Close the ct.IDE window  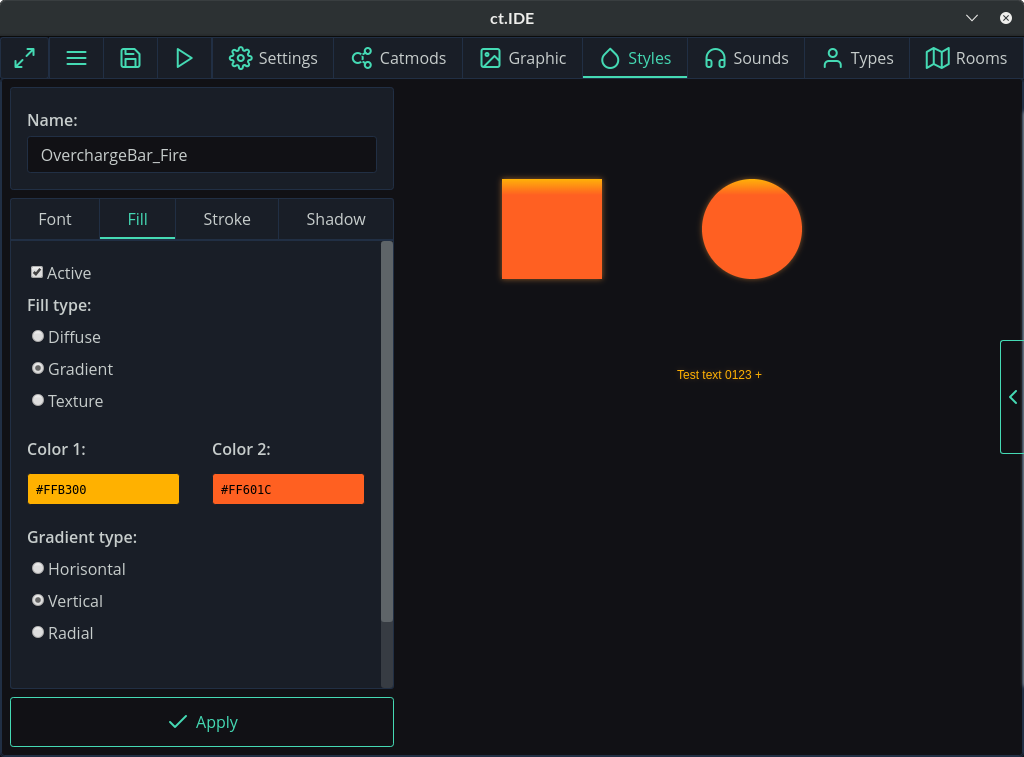coord(1006,18)
